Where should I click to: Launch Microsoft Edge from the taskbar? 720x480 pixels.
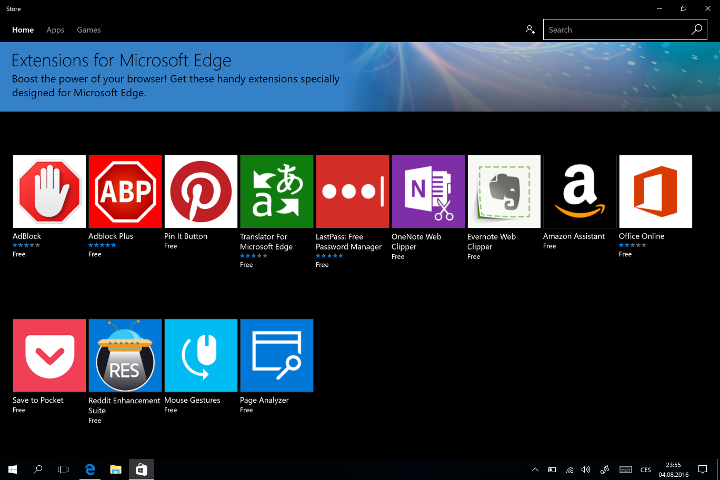[90, 469]
